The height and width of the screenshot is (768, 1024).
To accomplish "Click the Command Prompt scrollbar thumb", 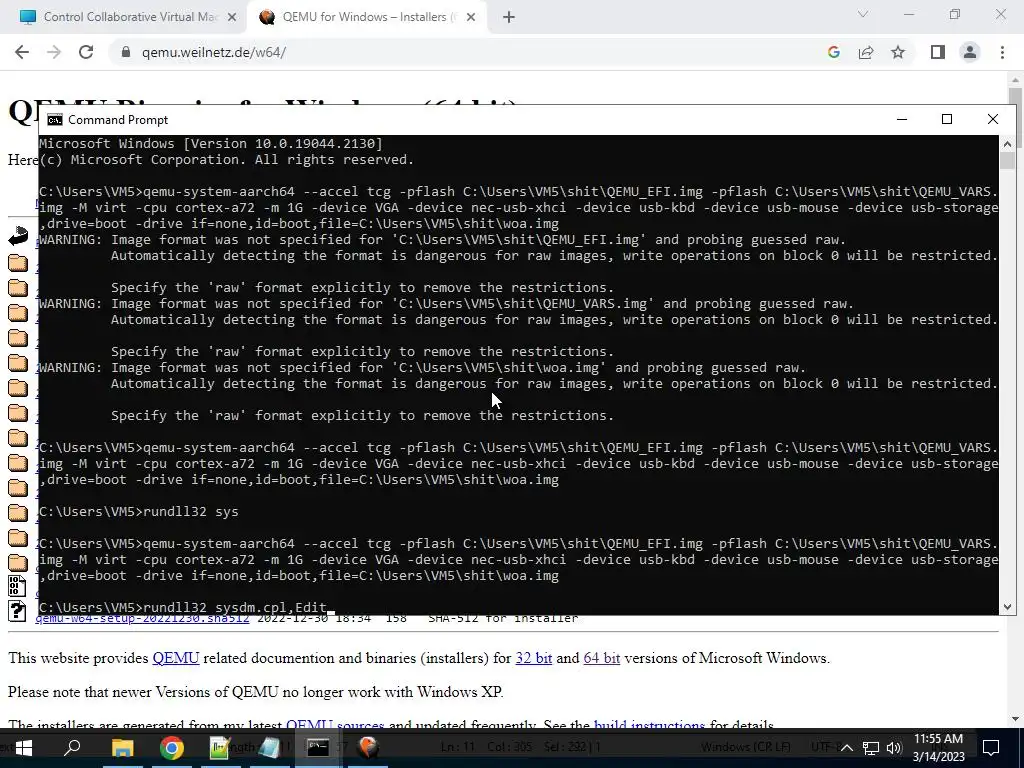I will [x=1007, y=161].
